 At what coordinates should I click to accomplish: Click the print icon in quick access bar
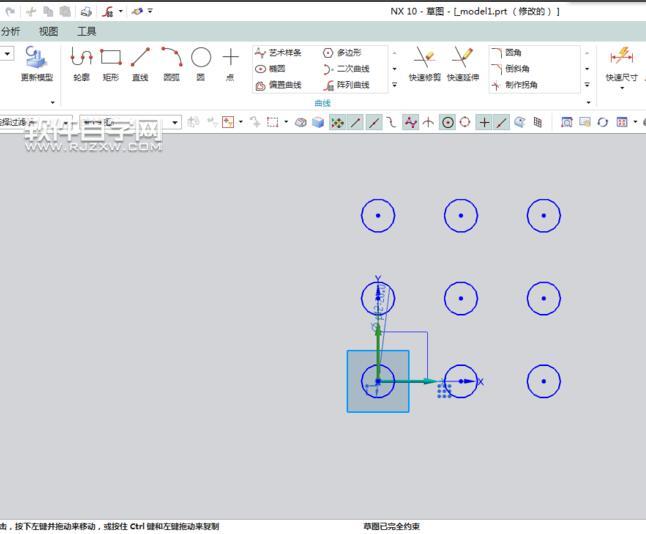point(86,12)
